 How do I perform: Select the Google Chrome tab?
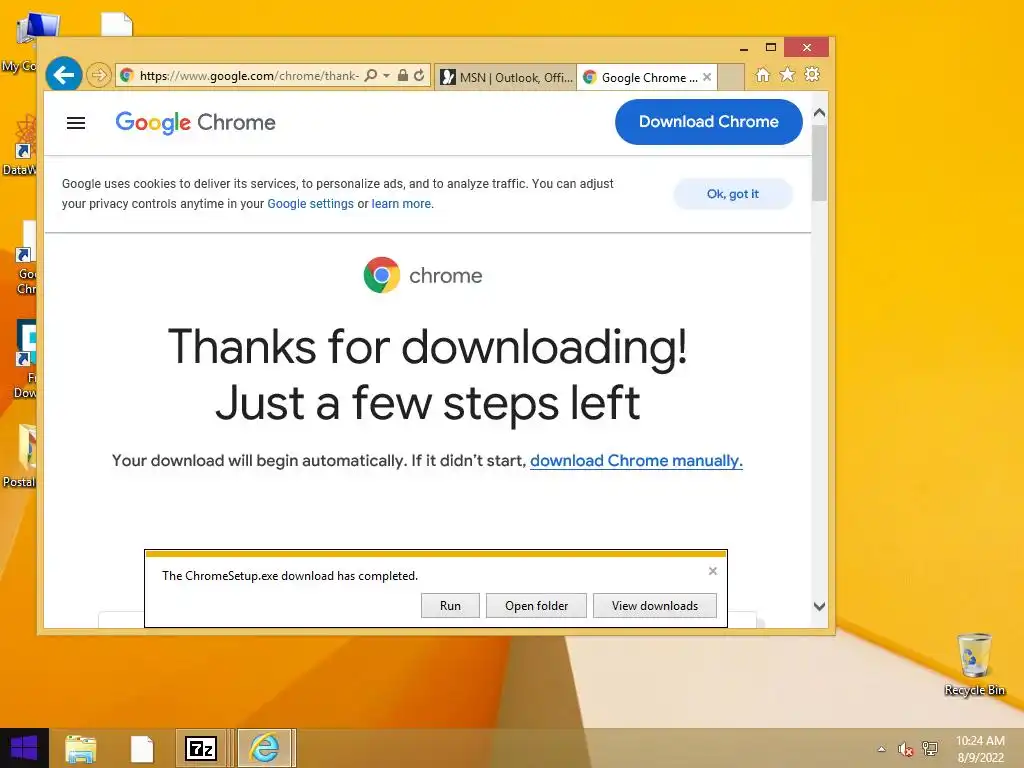[x=643, y=77]
